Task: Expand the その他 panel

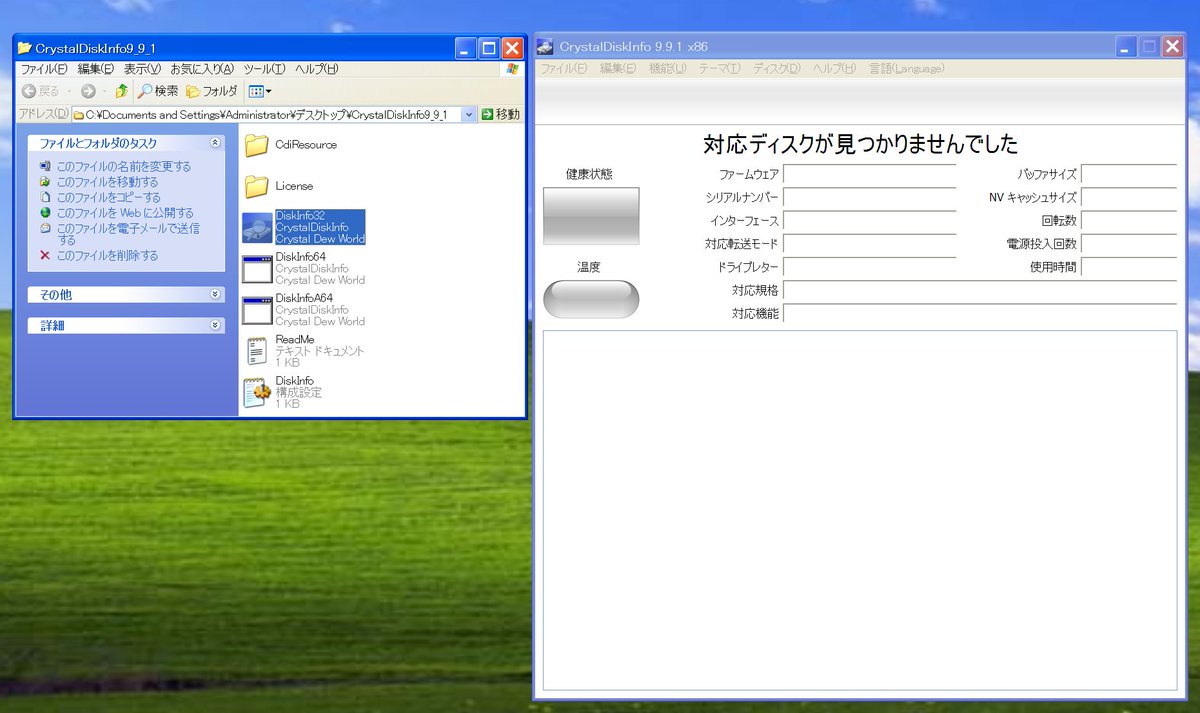Action: (215, 295)
